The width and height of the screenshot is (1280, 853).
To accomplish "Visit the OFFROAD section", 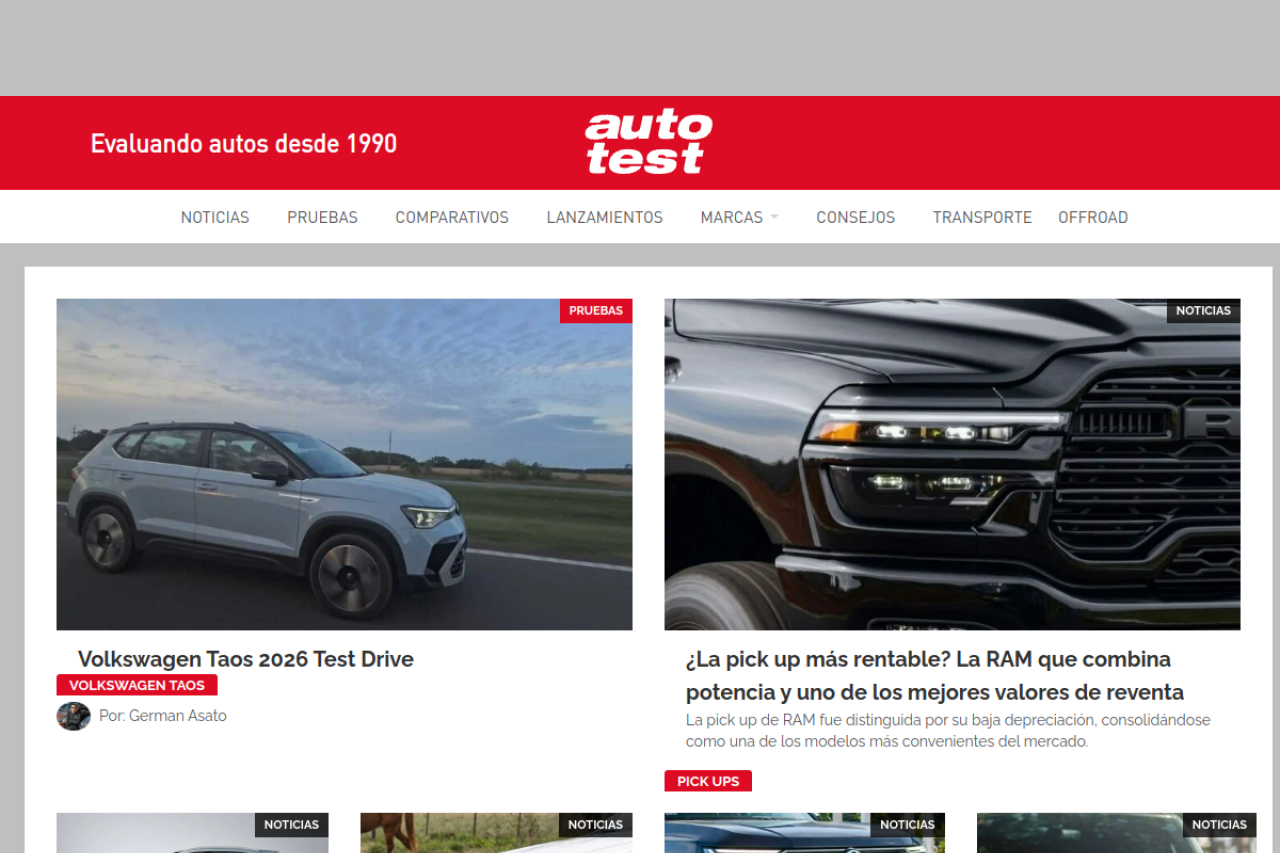I will [x=1093, y=217].
